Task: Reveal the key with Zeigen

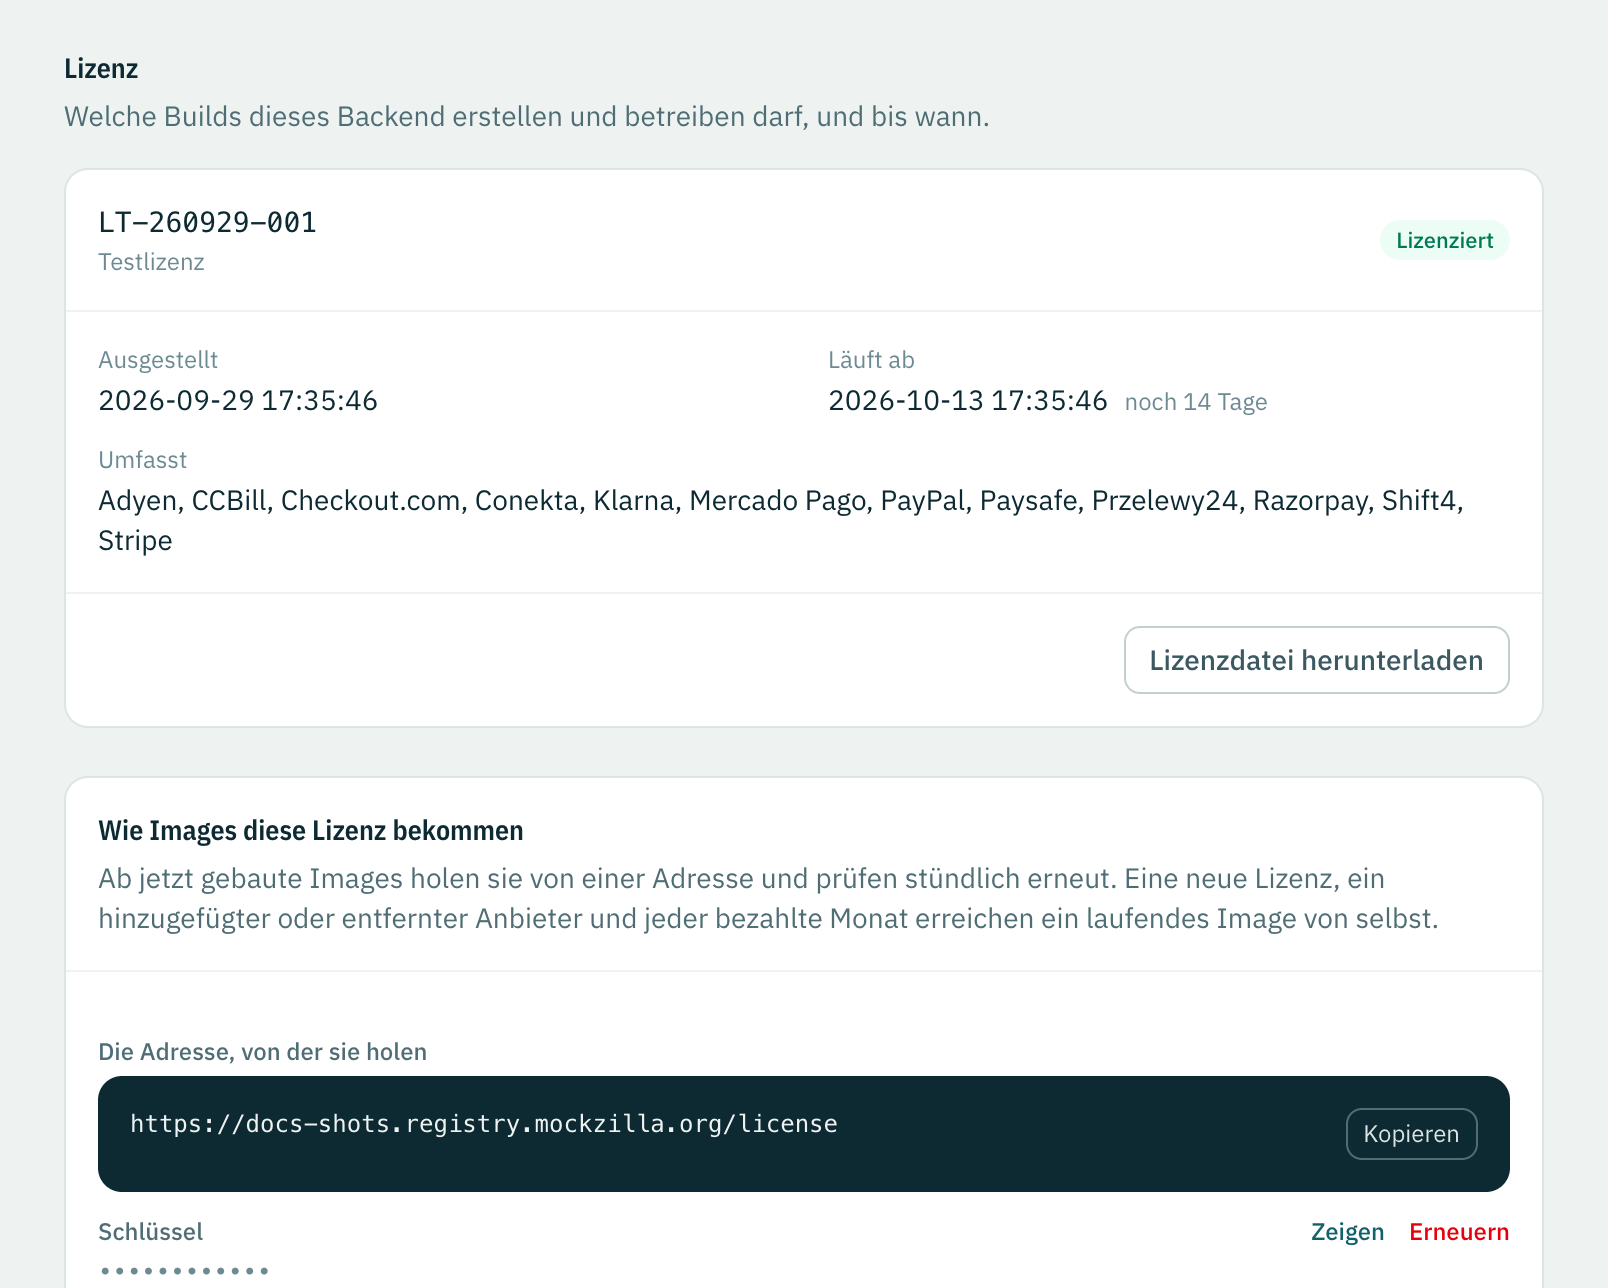Action: [1347, 1232]
